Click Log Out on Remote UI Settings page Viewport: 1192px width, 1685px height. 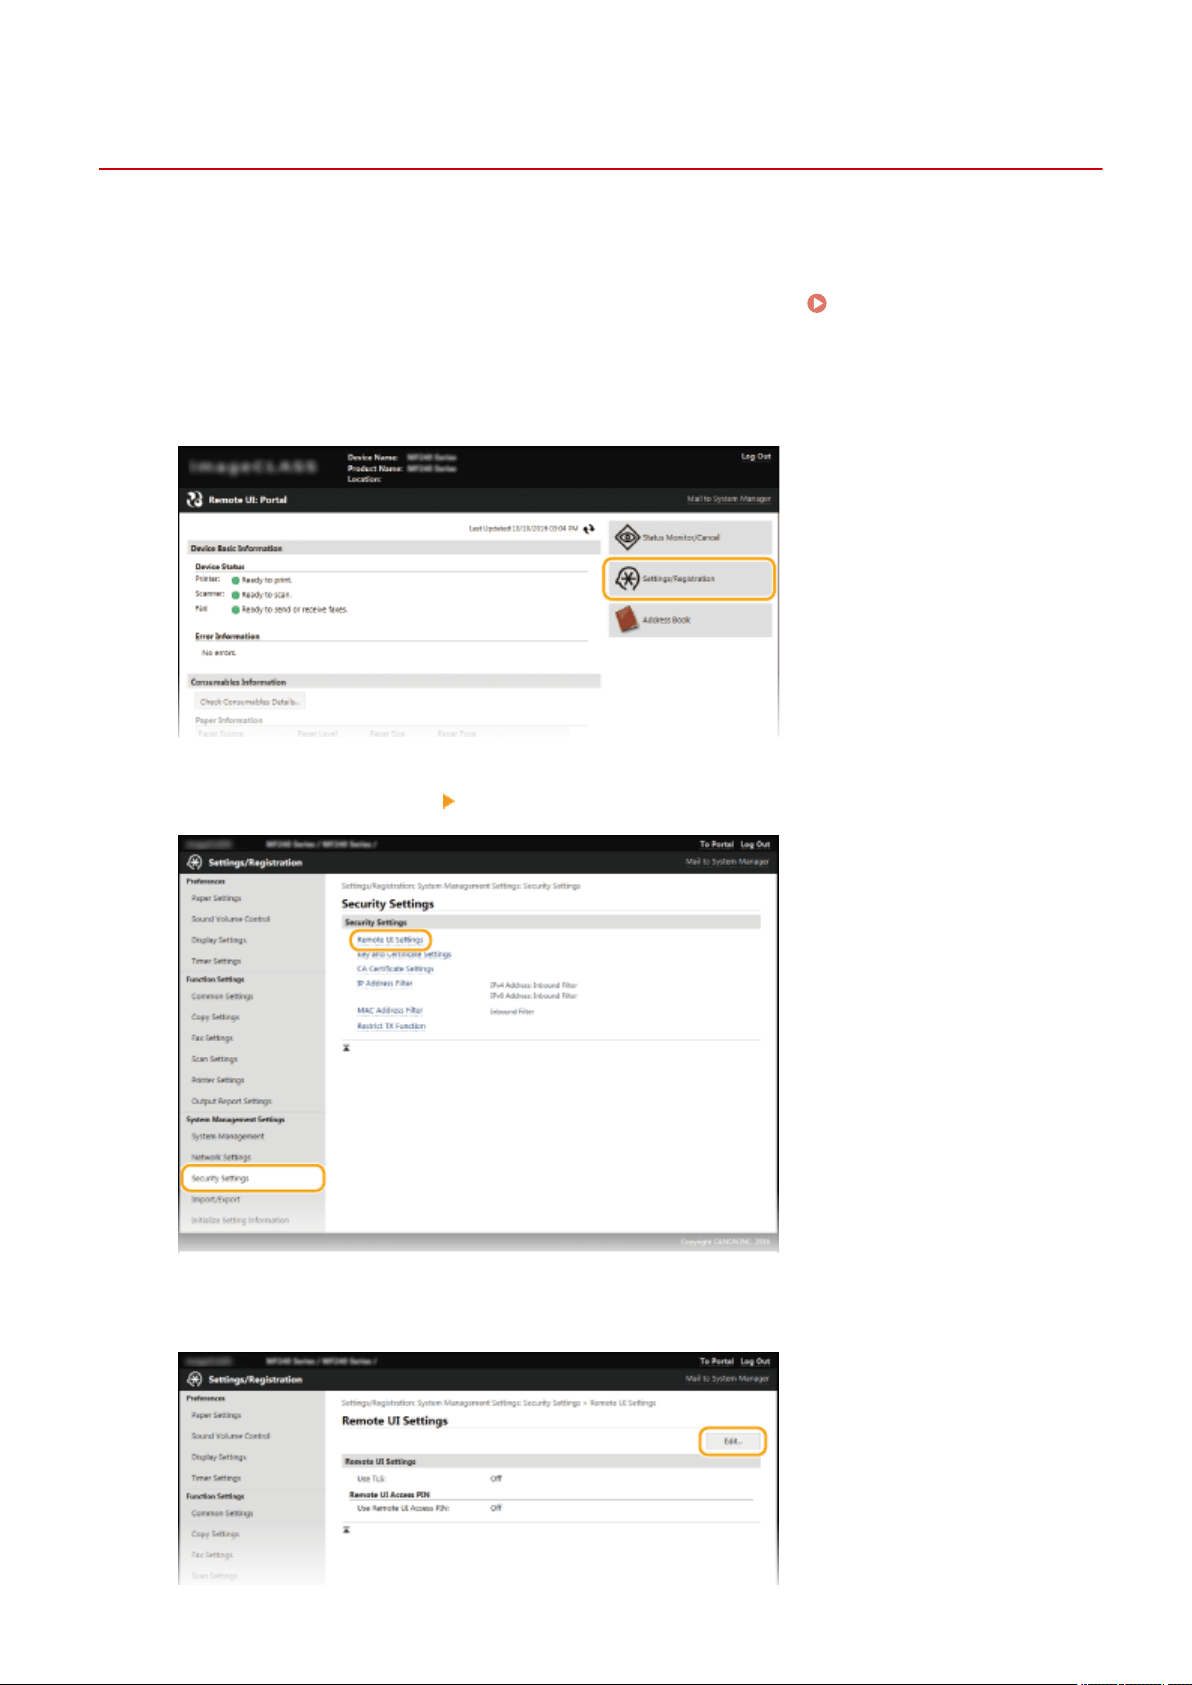[x=755, y=1361]
